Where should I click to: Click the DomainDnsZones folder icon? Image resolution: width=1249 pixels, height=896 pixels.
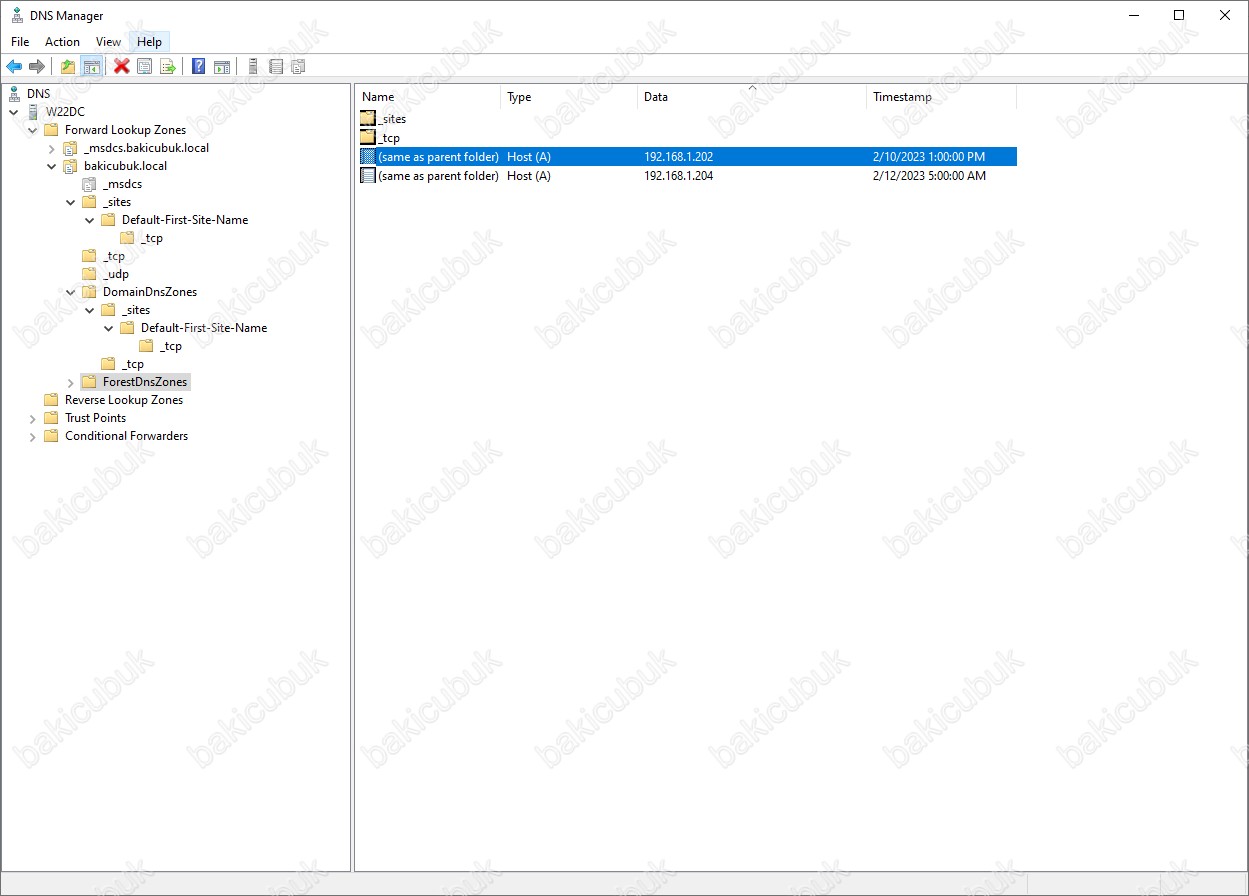click(89, 292)
